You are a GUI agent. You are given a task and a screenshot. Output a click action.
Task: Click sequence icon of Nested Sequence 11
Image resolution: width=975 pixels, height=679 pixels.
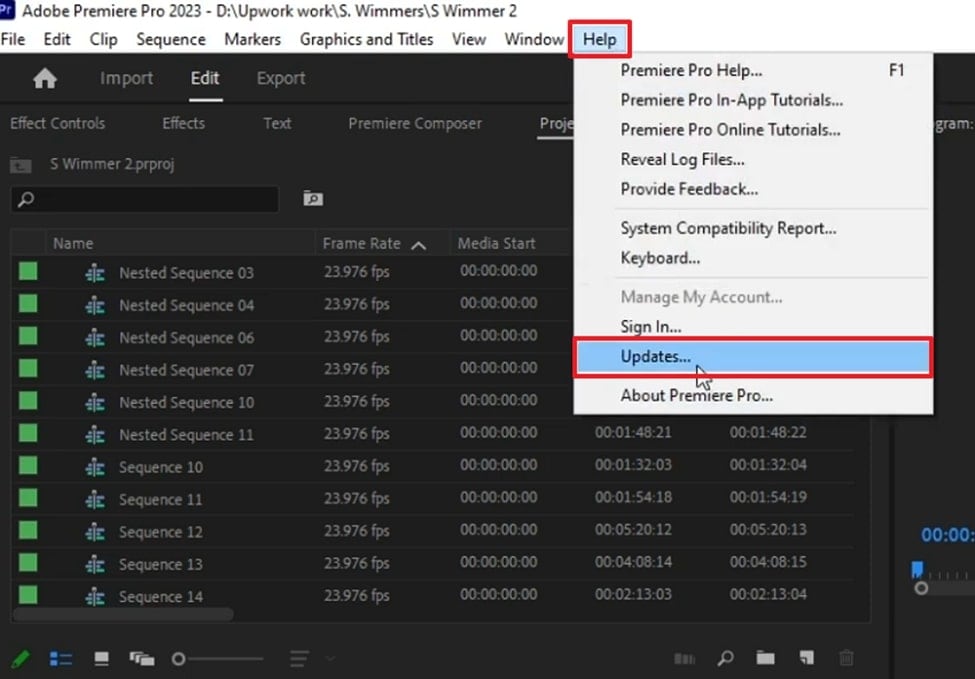(95, 435)
